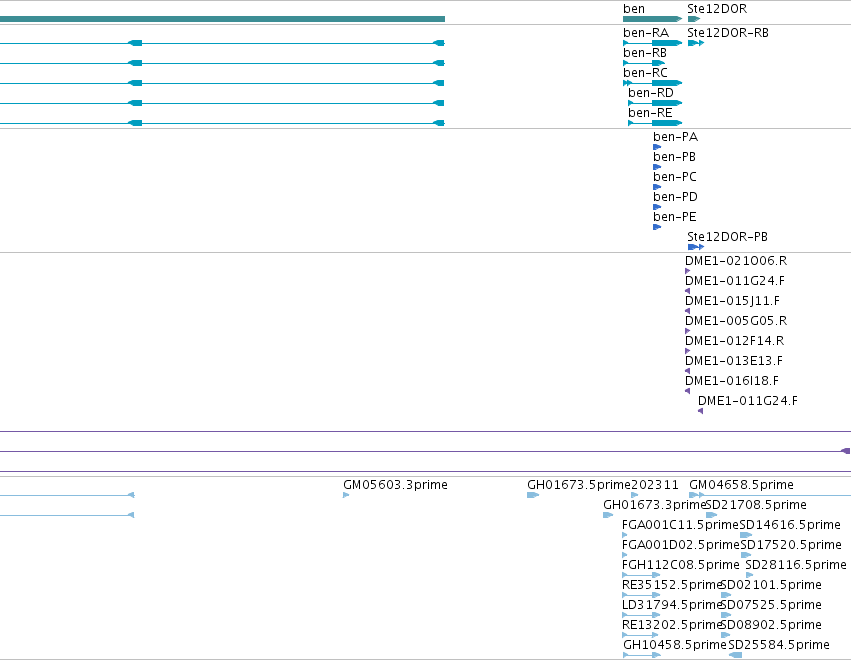Click the ben-RA transcript label
Viewport: 851px width, 660px height.
[x=646, y=33]
